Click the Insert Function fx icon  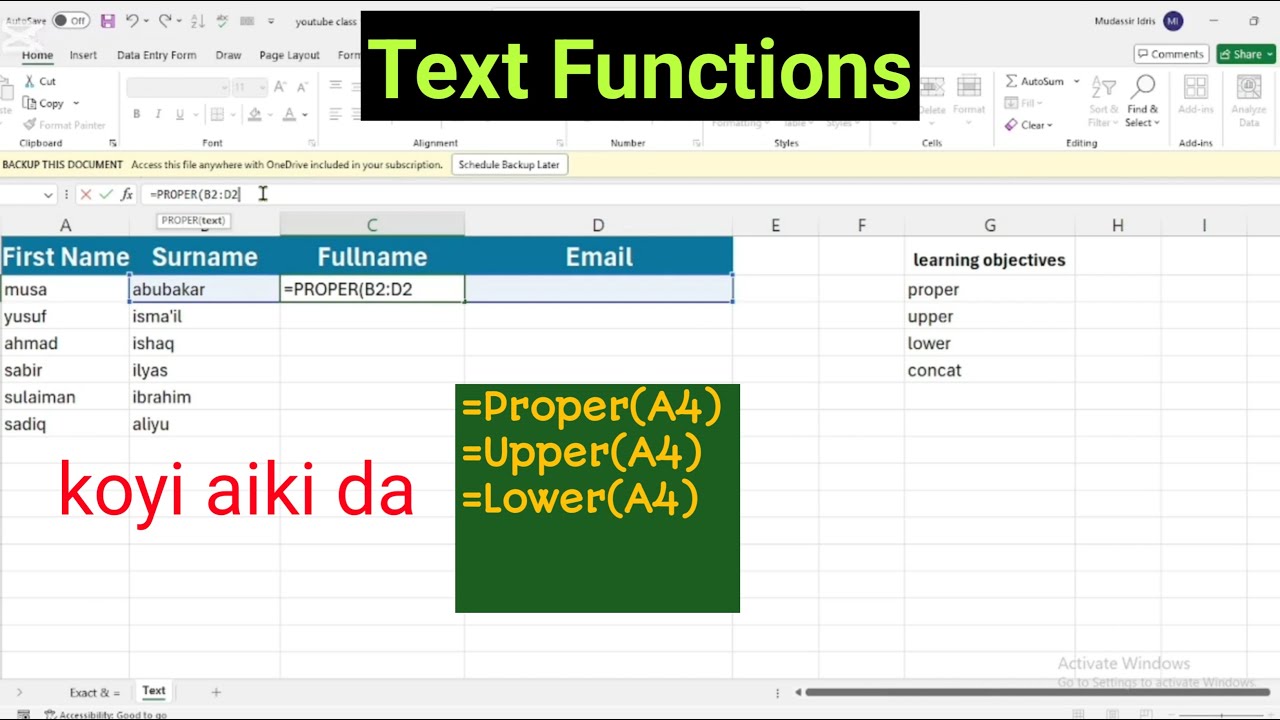(127, 194)
